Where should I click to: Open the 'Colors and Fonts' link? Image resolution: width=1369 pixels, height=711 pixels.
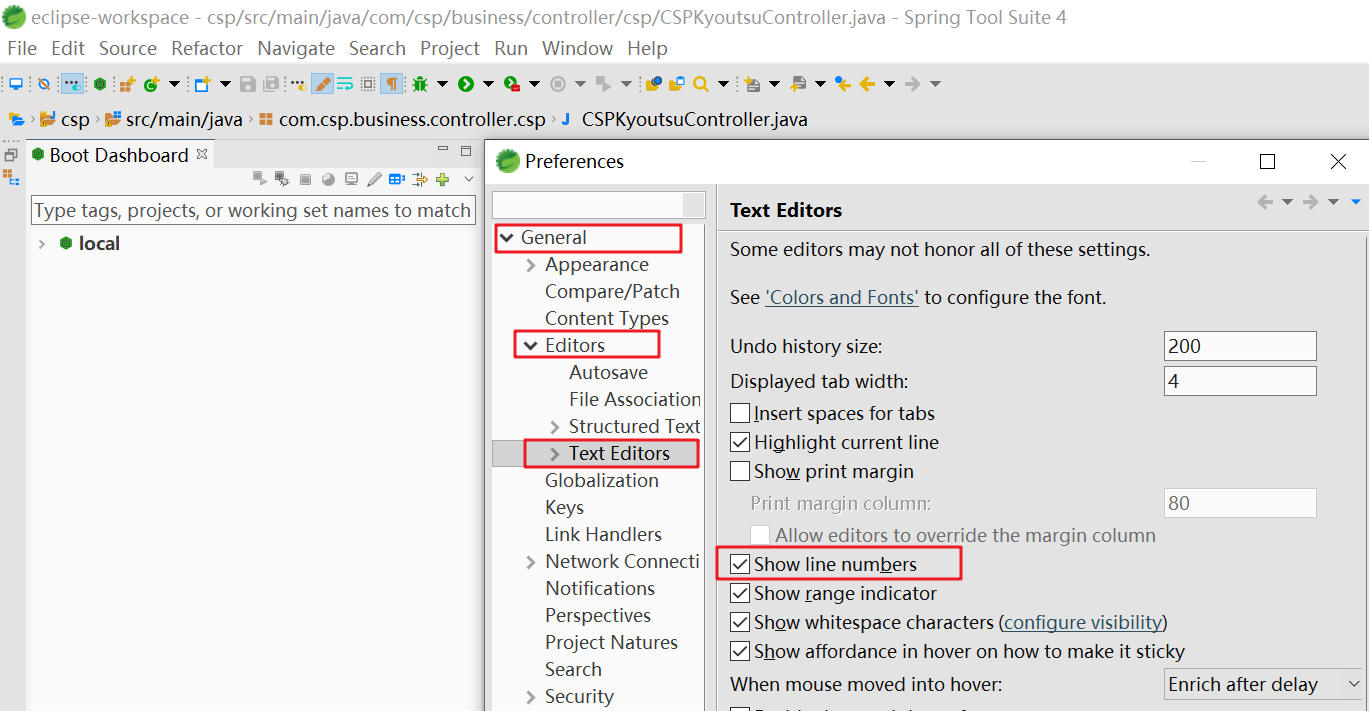[x=842, y=297]
